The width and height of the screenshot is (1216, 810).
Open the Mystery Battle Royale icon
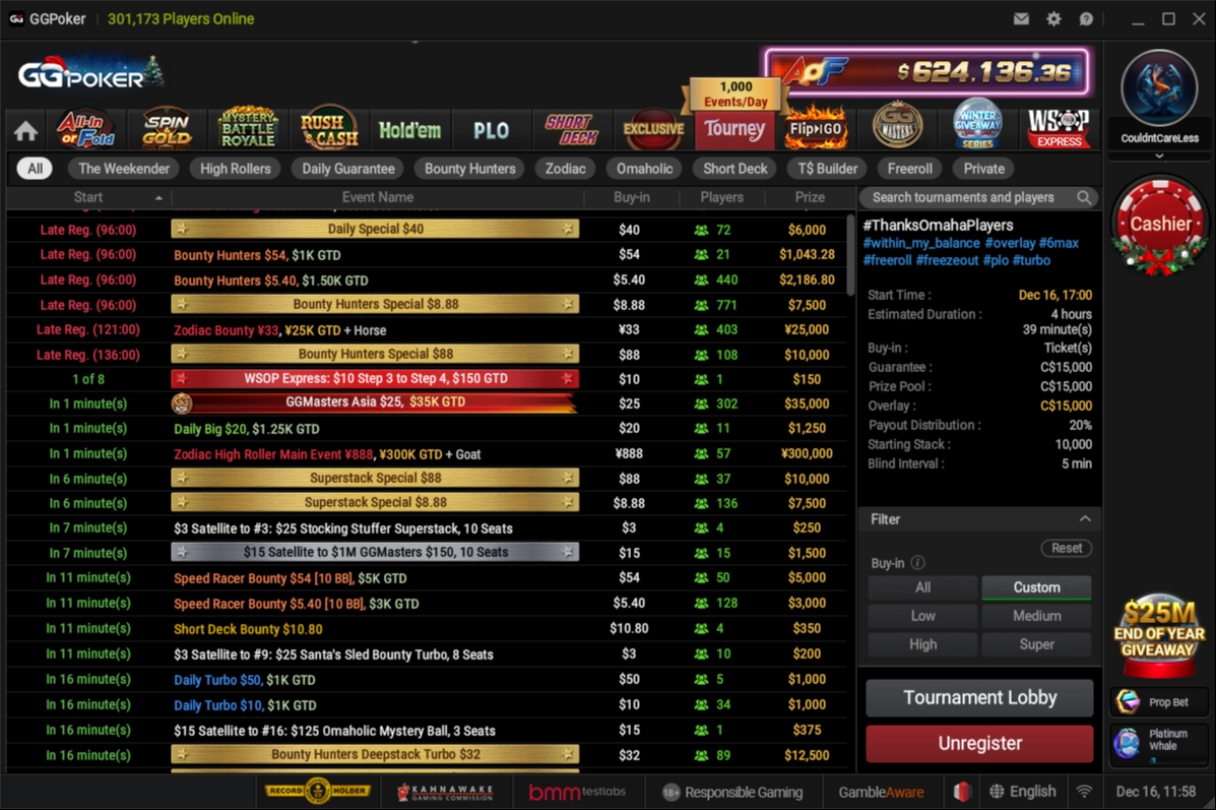click(x=248, y=128)
